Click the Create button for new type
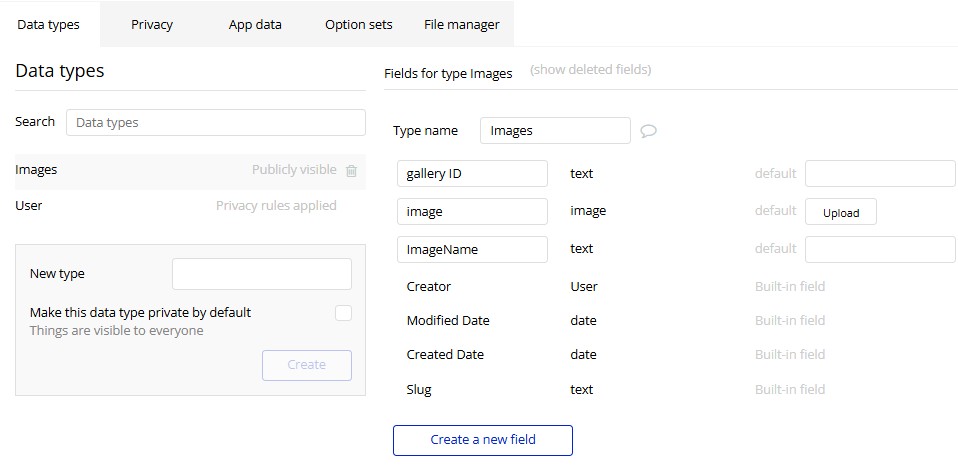This screenshot has width=958, height=466. click(x=306, y=365)
